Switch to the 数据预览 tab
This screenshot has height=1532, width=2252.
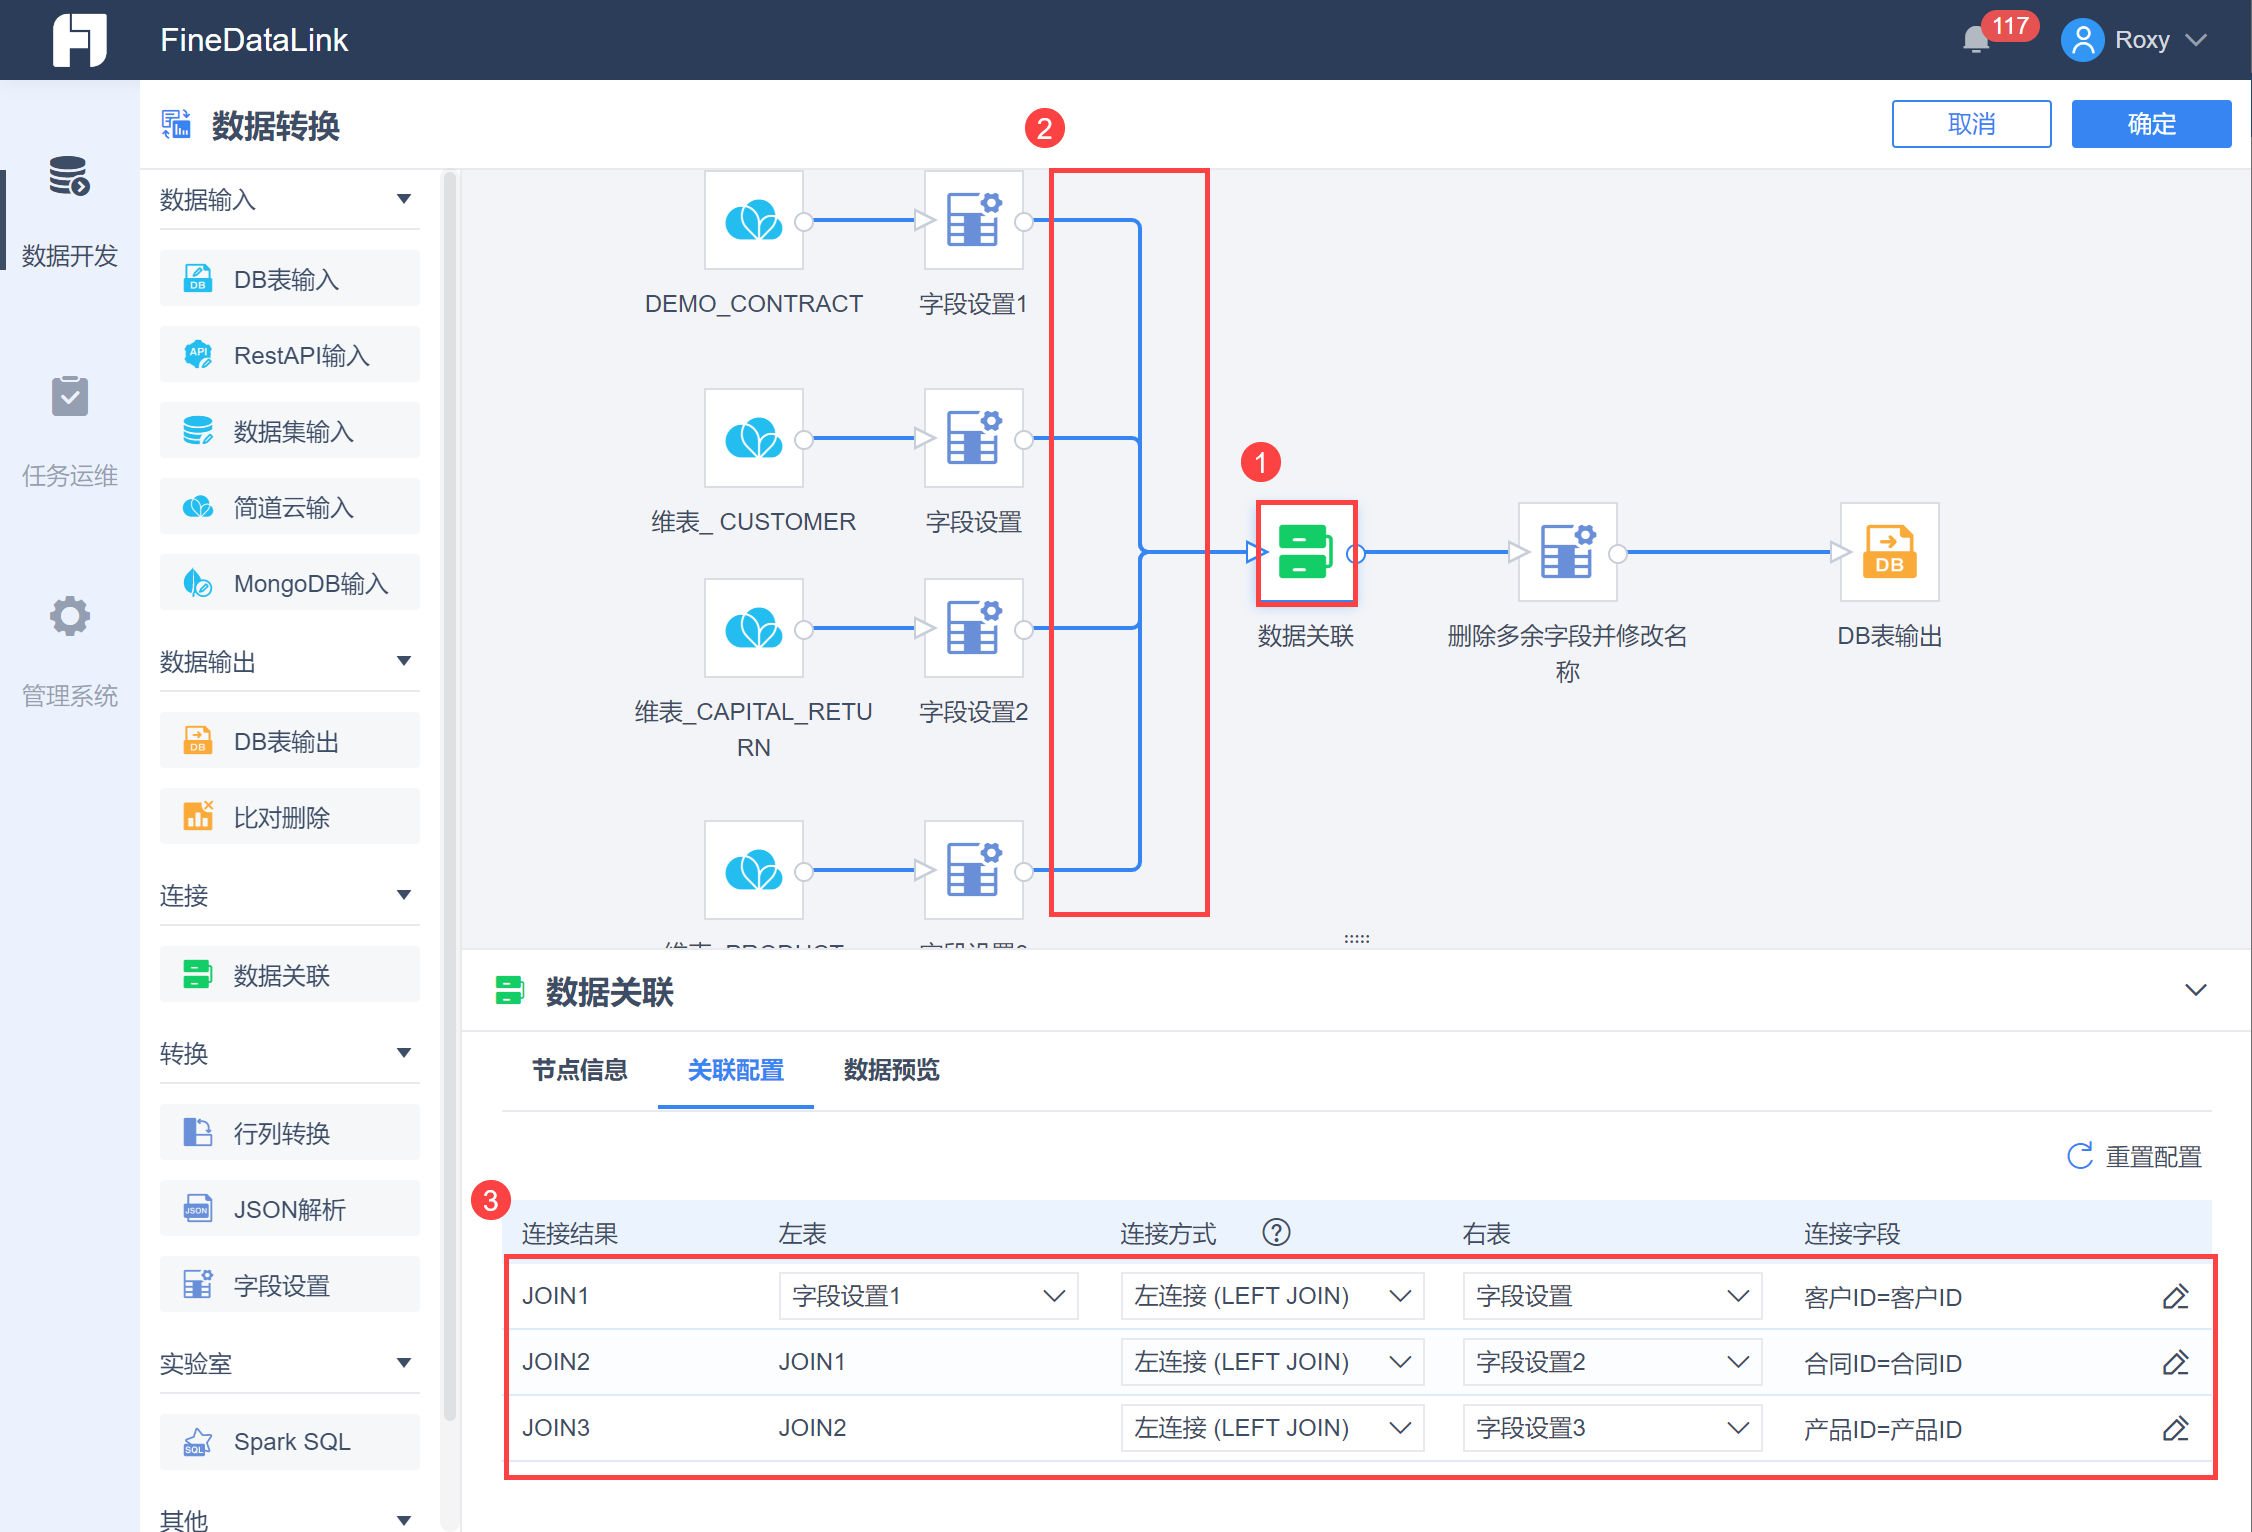pyautogui.click(x=891, y=1070)
